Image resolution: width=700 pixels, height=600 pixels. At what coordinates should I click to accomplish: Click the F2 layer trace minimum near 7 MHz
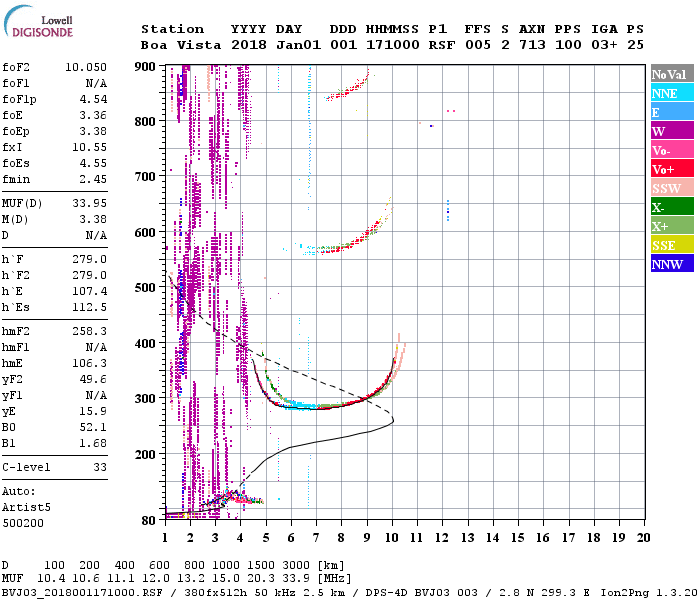pyautogui.click(x=316, y=408)
